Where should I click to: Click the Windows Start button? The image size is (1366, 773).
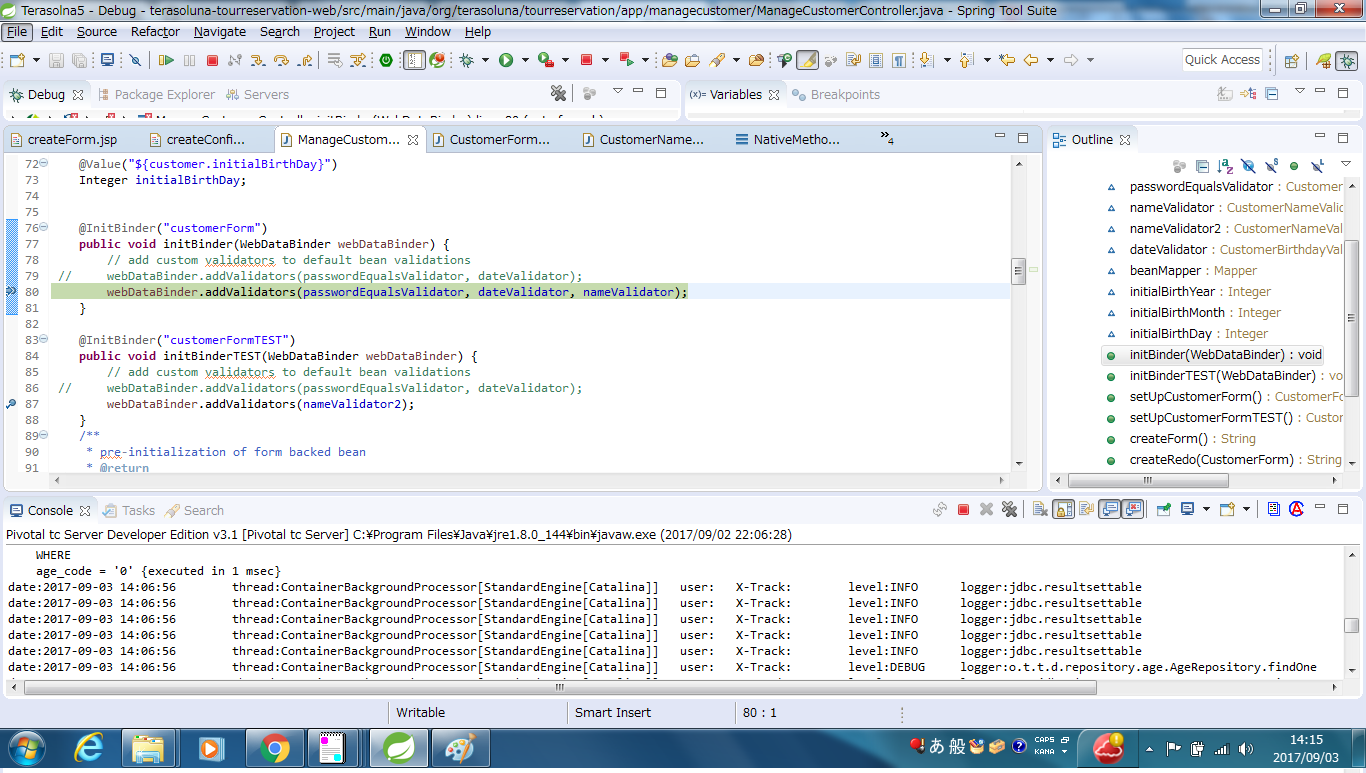pos(26,747)
